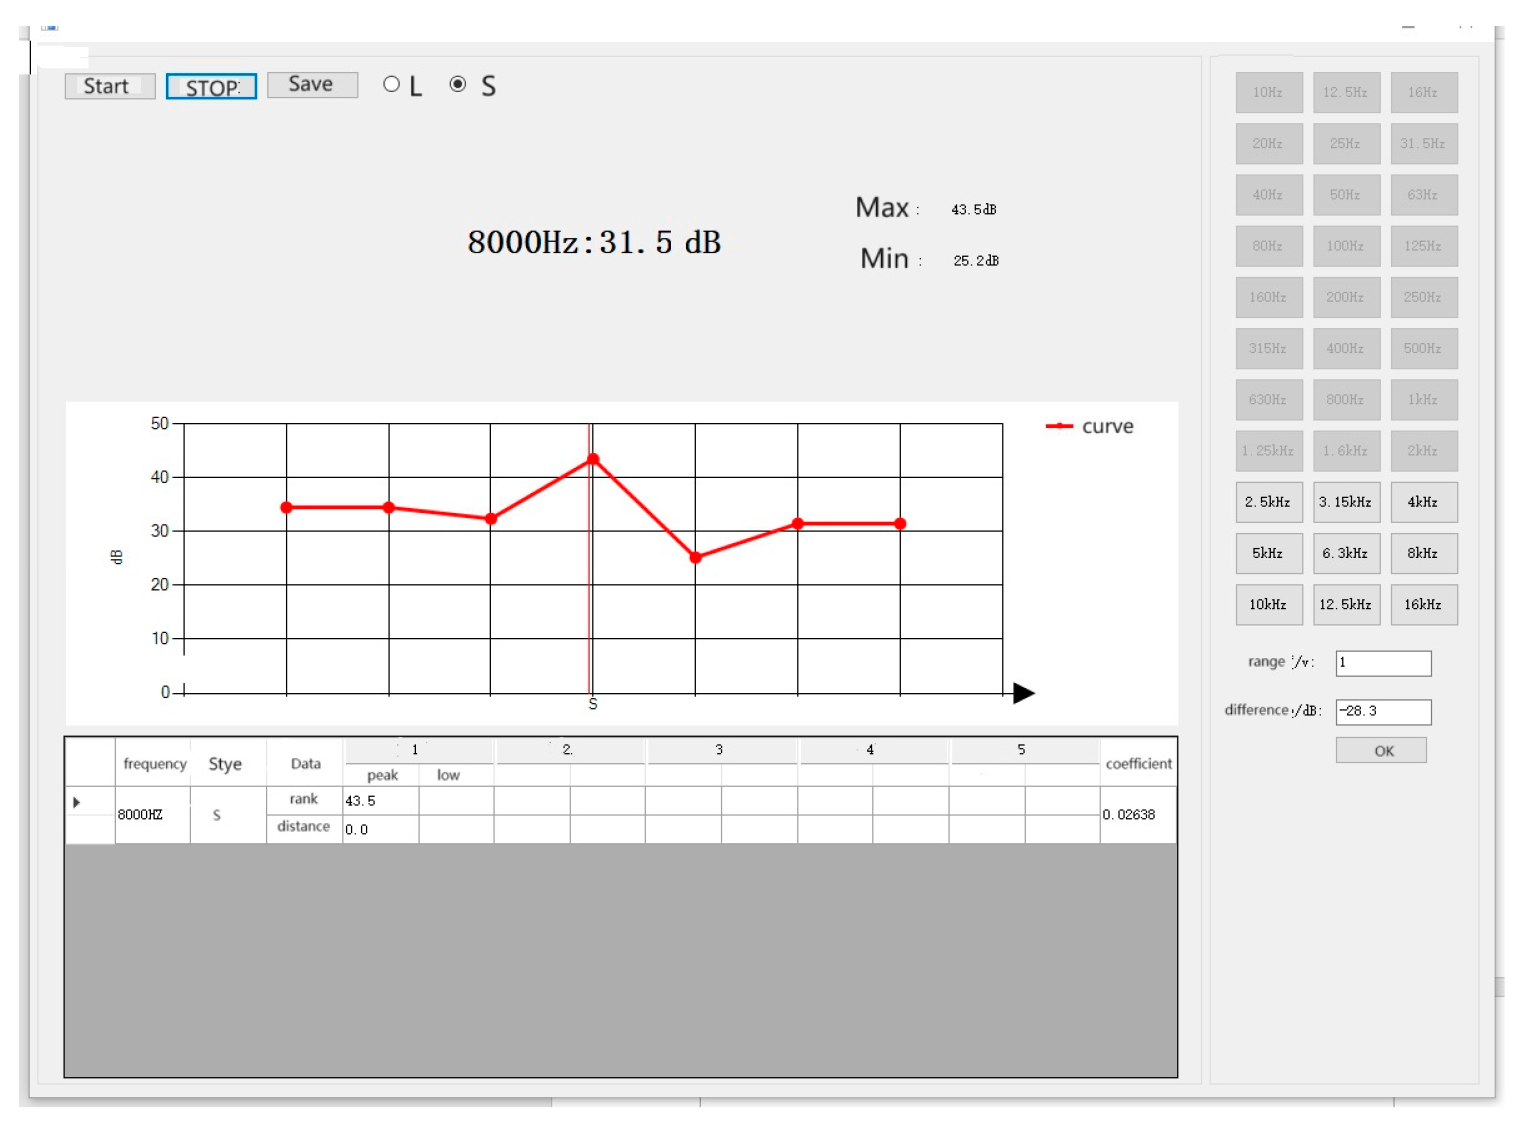This screenshot has height=1135, width=1524.
Task: Click the Start button
Action: coord(109,86)
